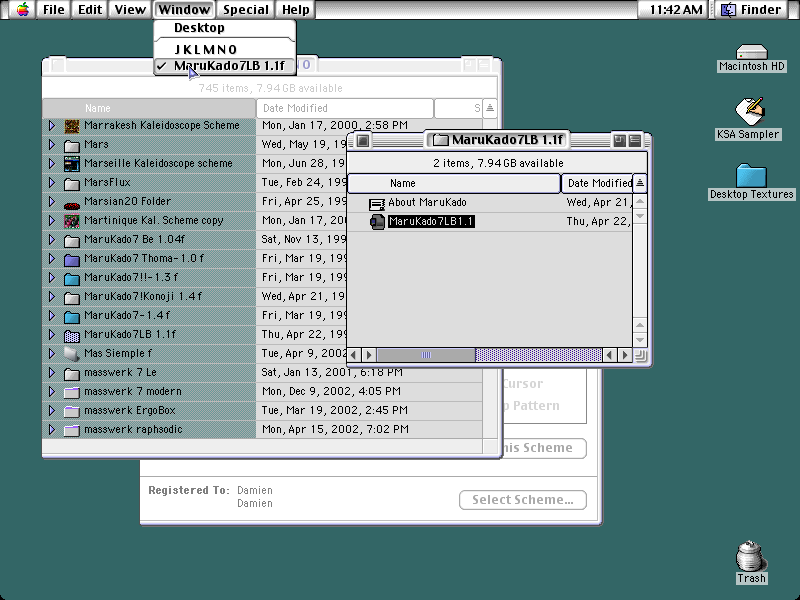
Task: Open the Special menu
Action: point(245,9)
